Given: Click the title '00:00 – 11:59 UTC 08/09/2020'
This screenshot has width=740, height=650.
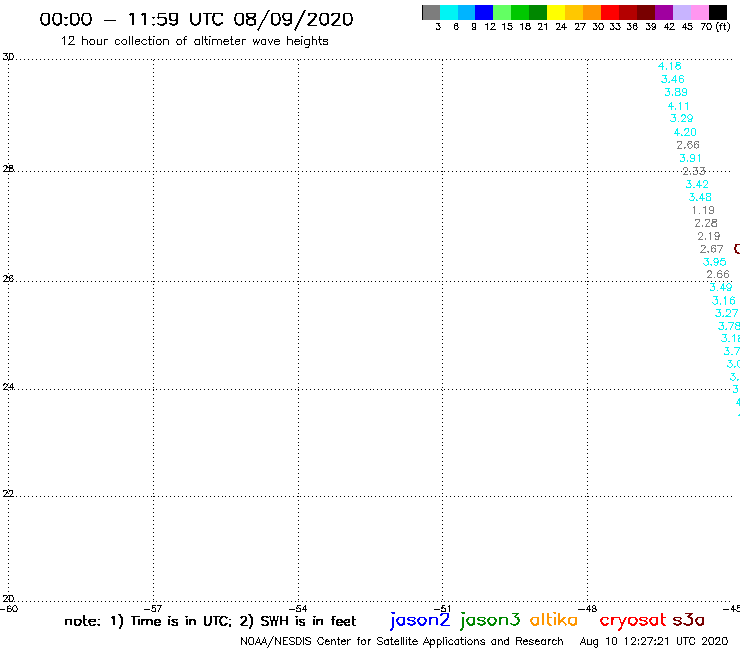Looking at the screenshot, I should pos(196,19).
